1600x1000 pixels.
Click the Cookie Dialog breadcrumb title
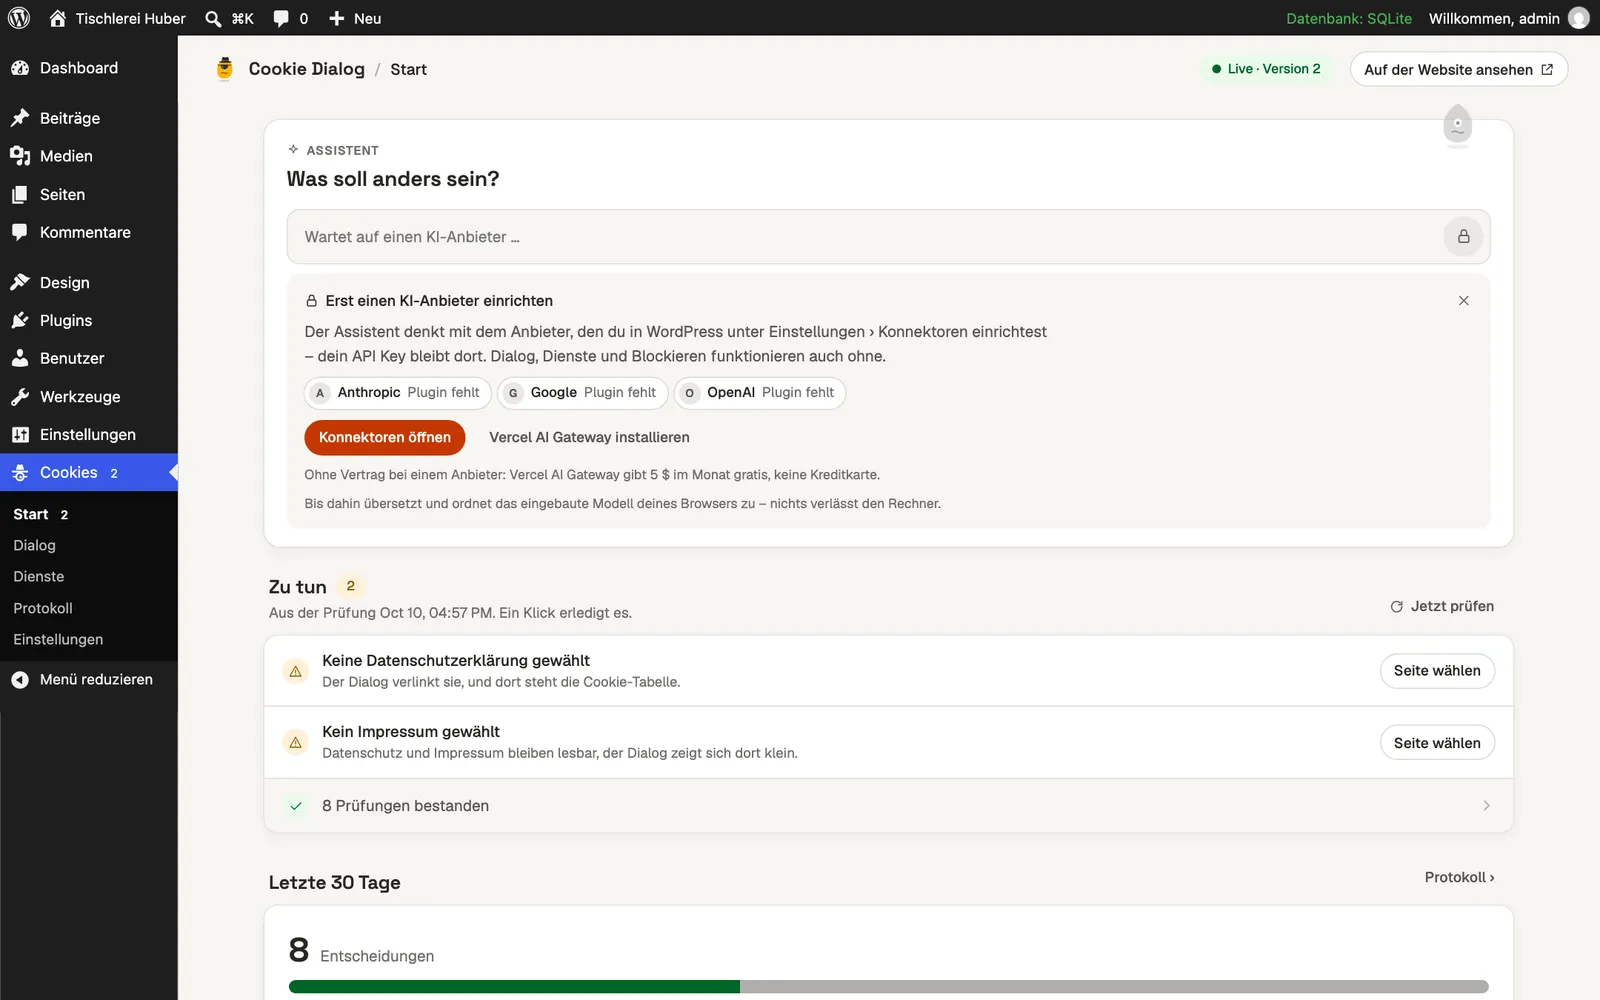coord(307,69)
